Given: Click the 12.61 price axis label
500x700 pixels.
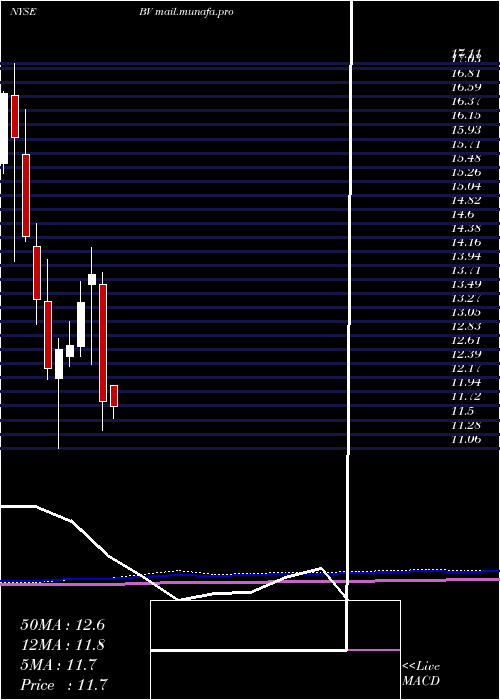Looking at the screenshot, I should 466,340.
